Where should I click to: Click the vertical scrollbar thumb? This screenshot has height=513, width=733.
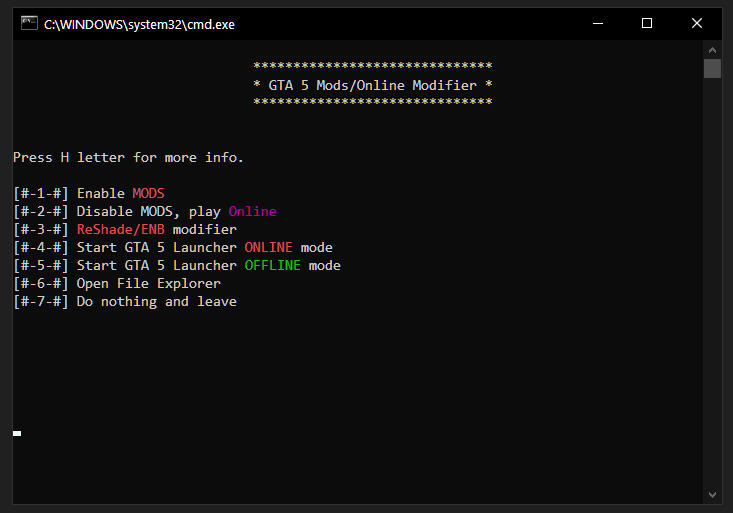pyautogui.click(x=712, y=68)
